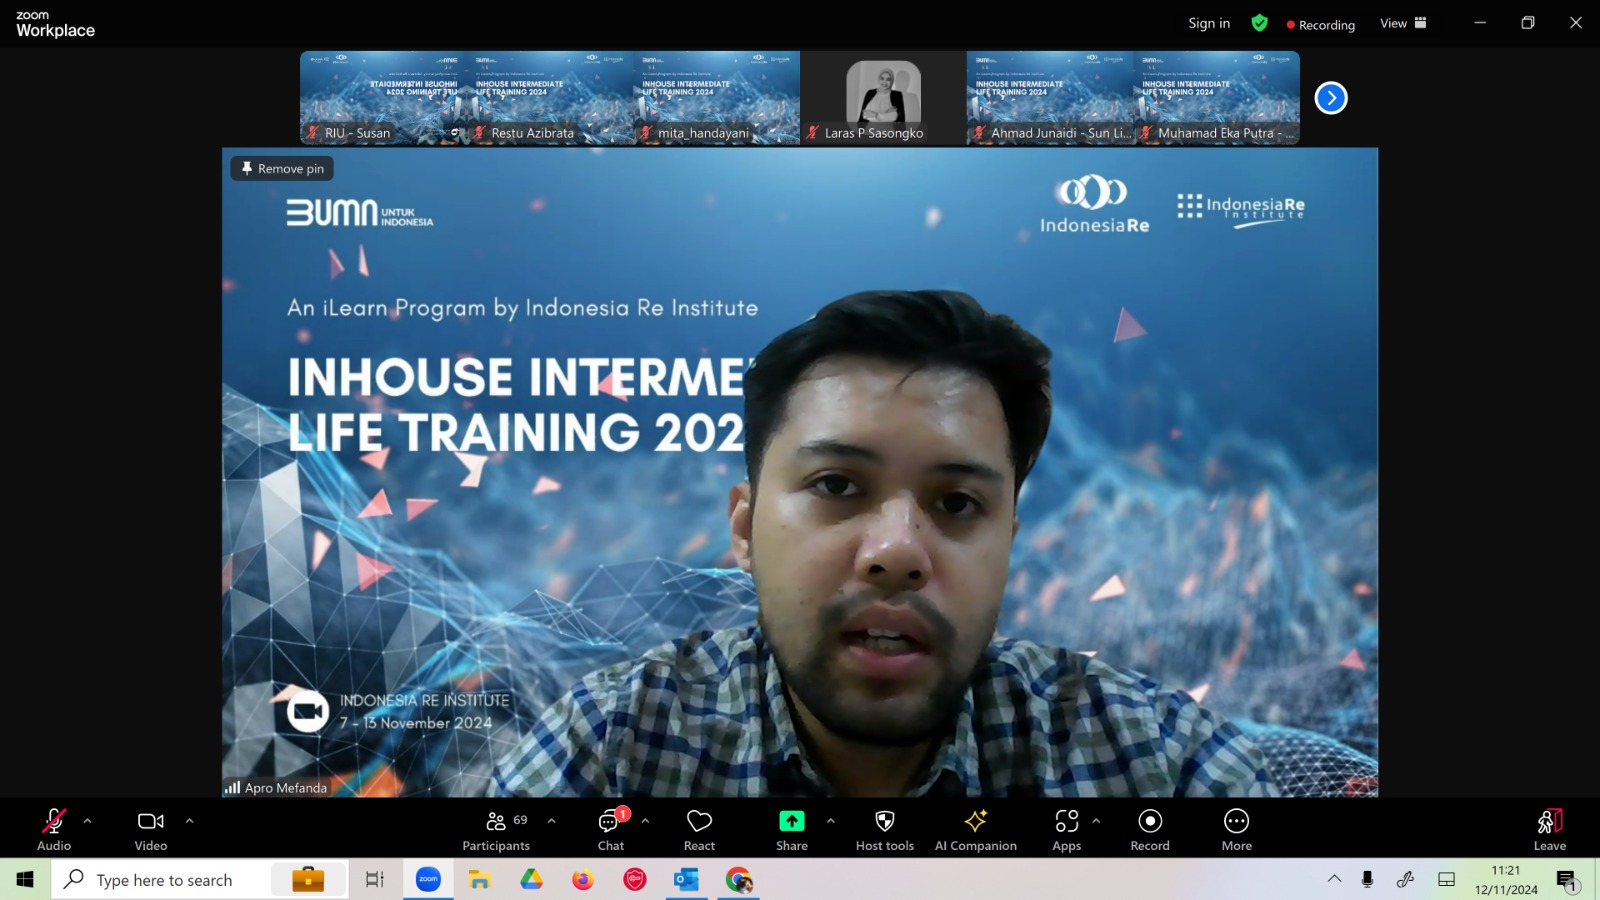Expand video settings arrow

189,821
